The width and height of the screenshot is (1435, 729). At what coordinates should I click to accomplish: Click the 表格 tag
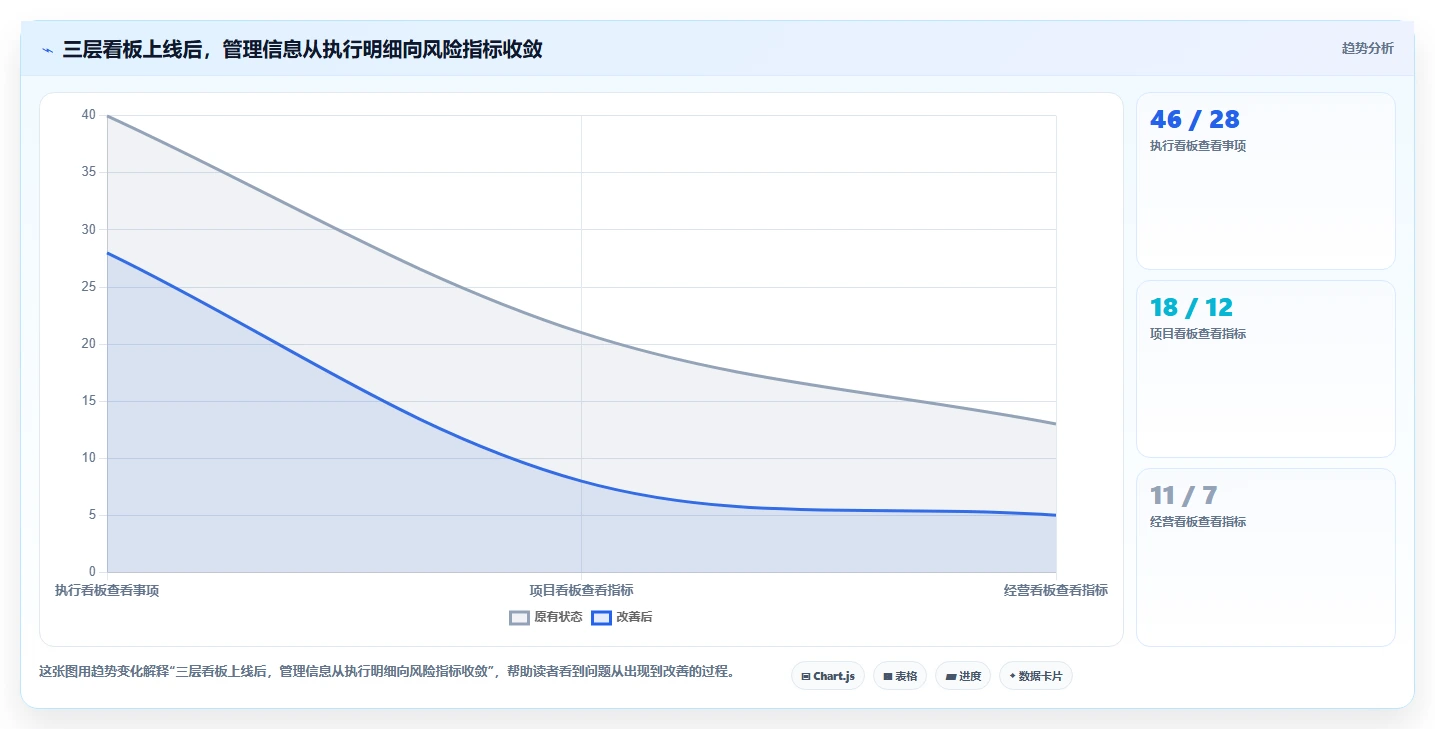pyautogui.click(x=900, y=676)
